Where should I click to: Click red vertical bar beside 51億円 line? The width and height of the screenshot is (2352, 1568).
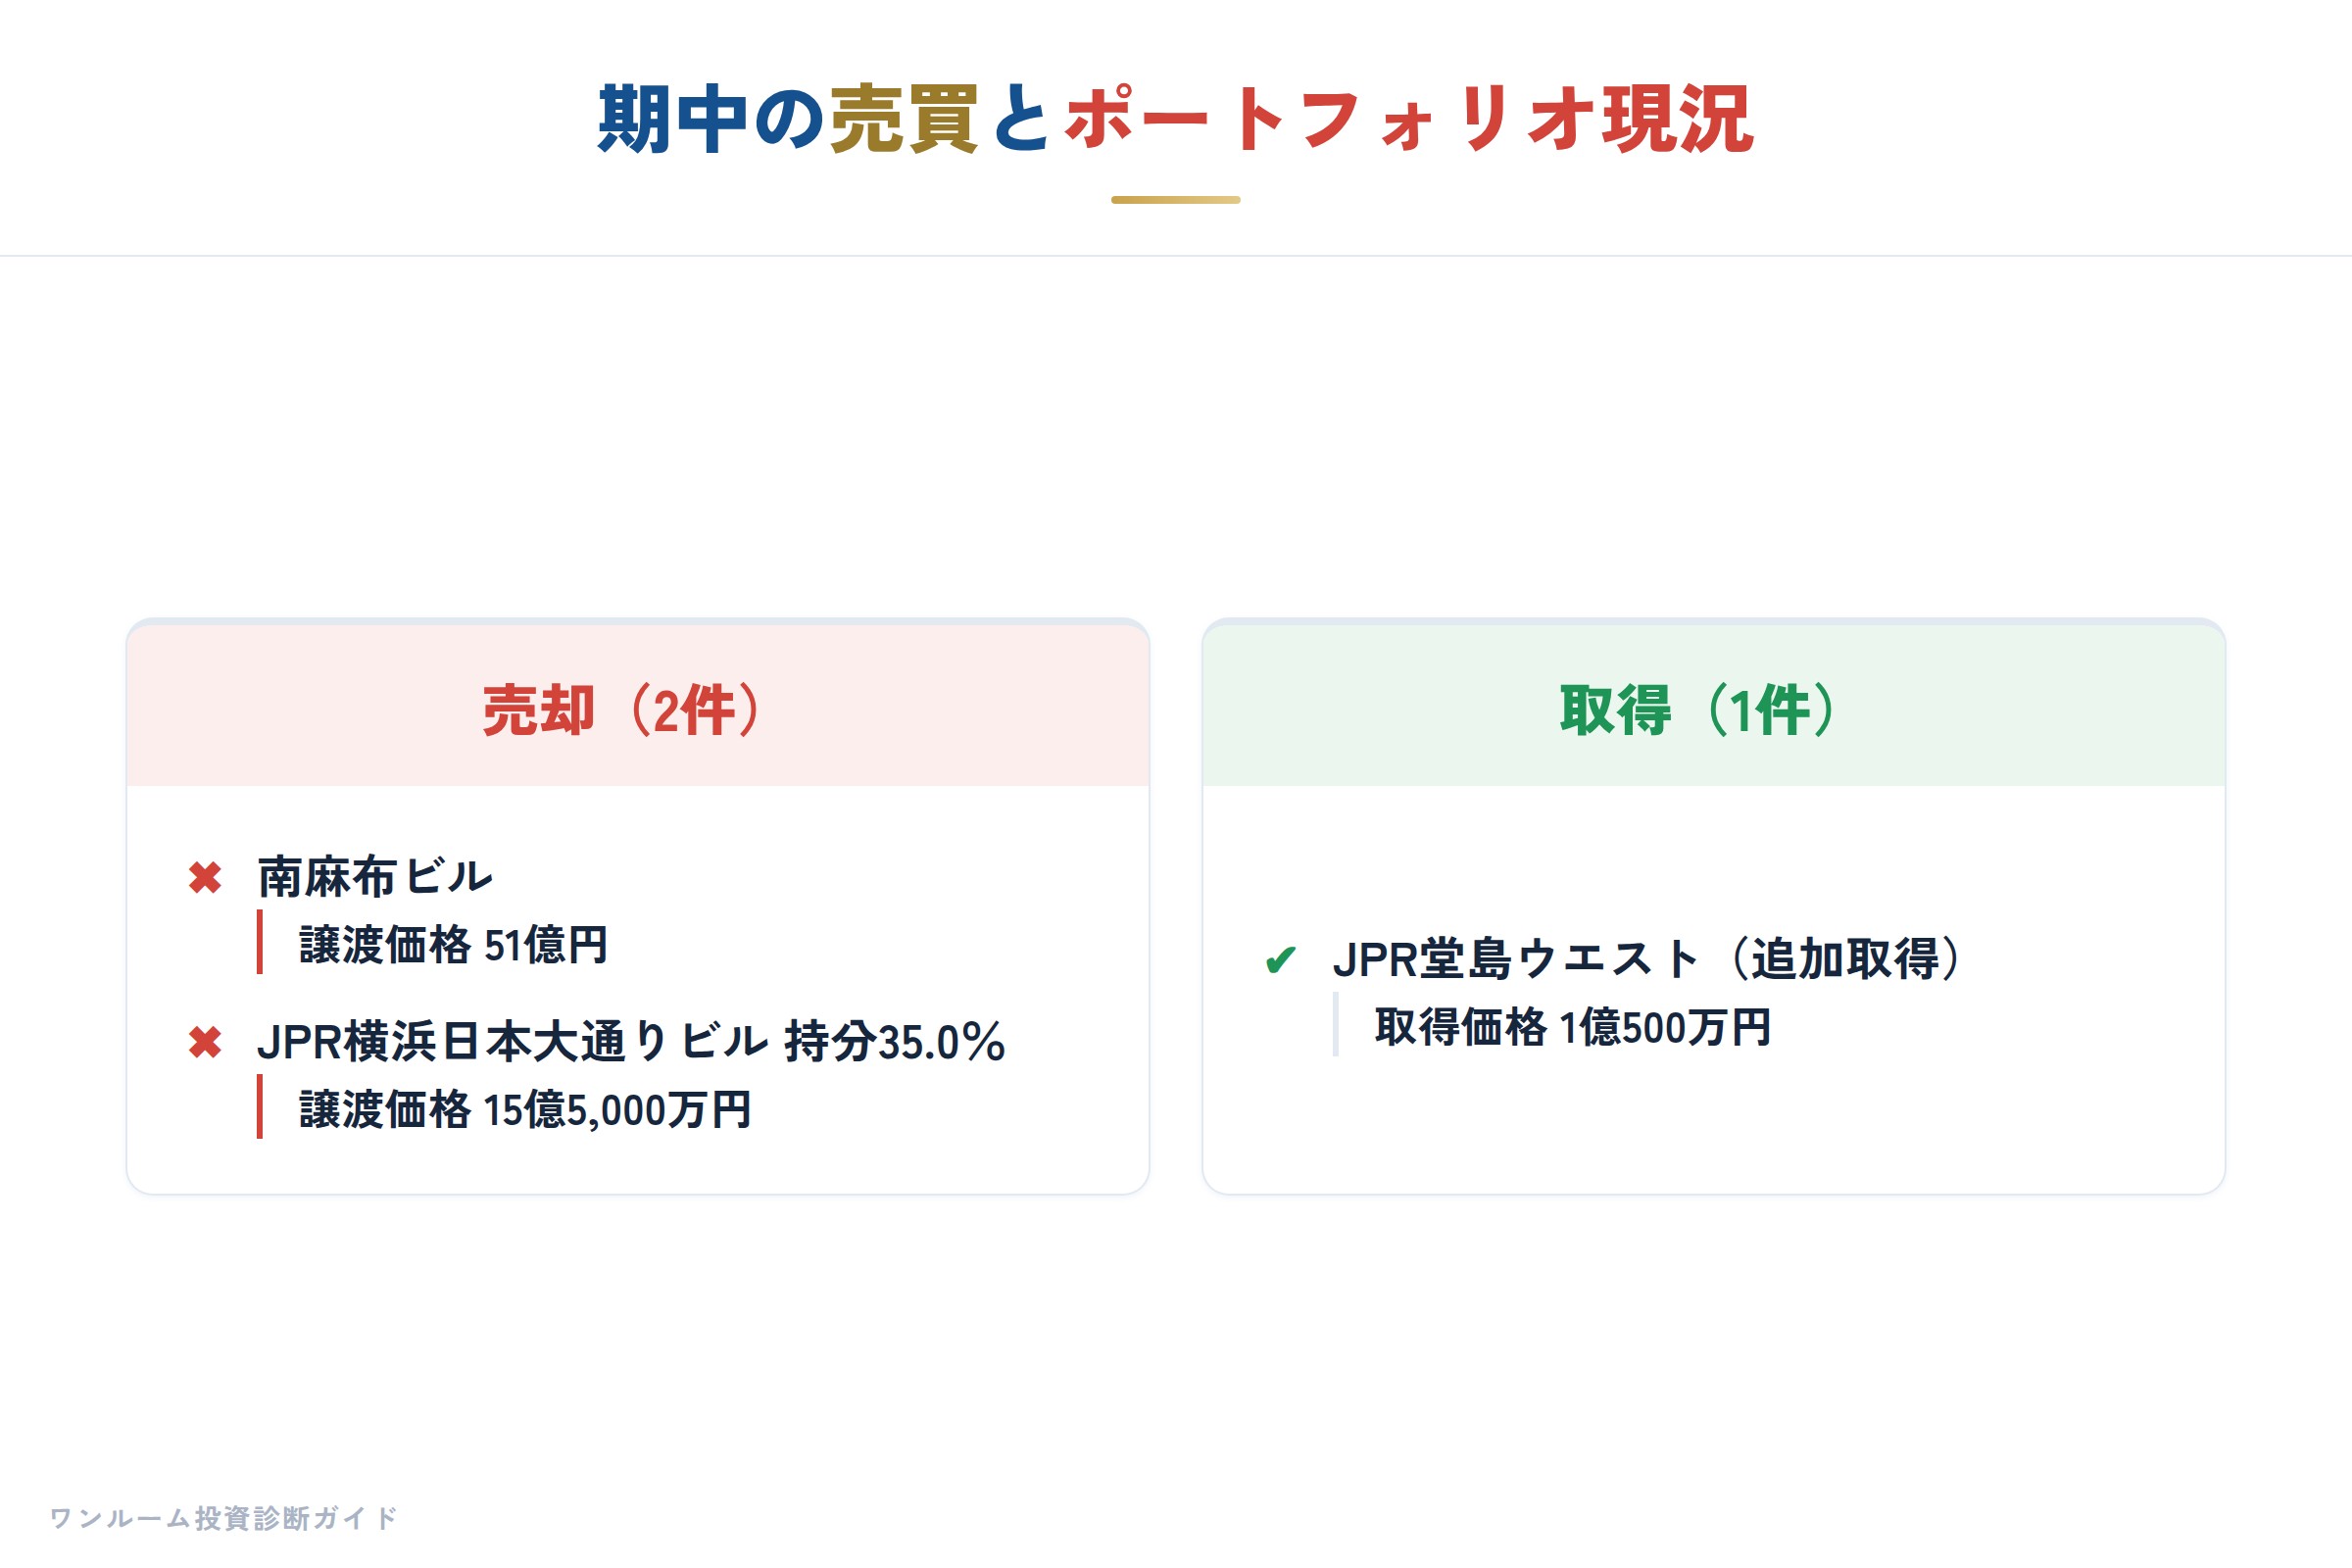click(x=260, y=942)
